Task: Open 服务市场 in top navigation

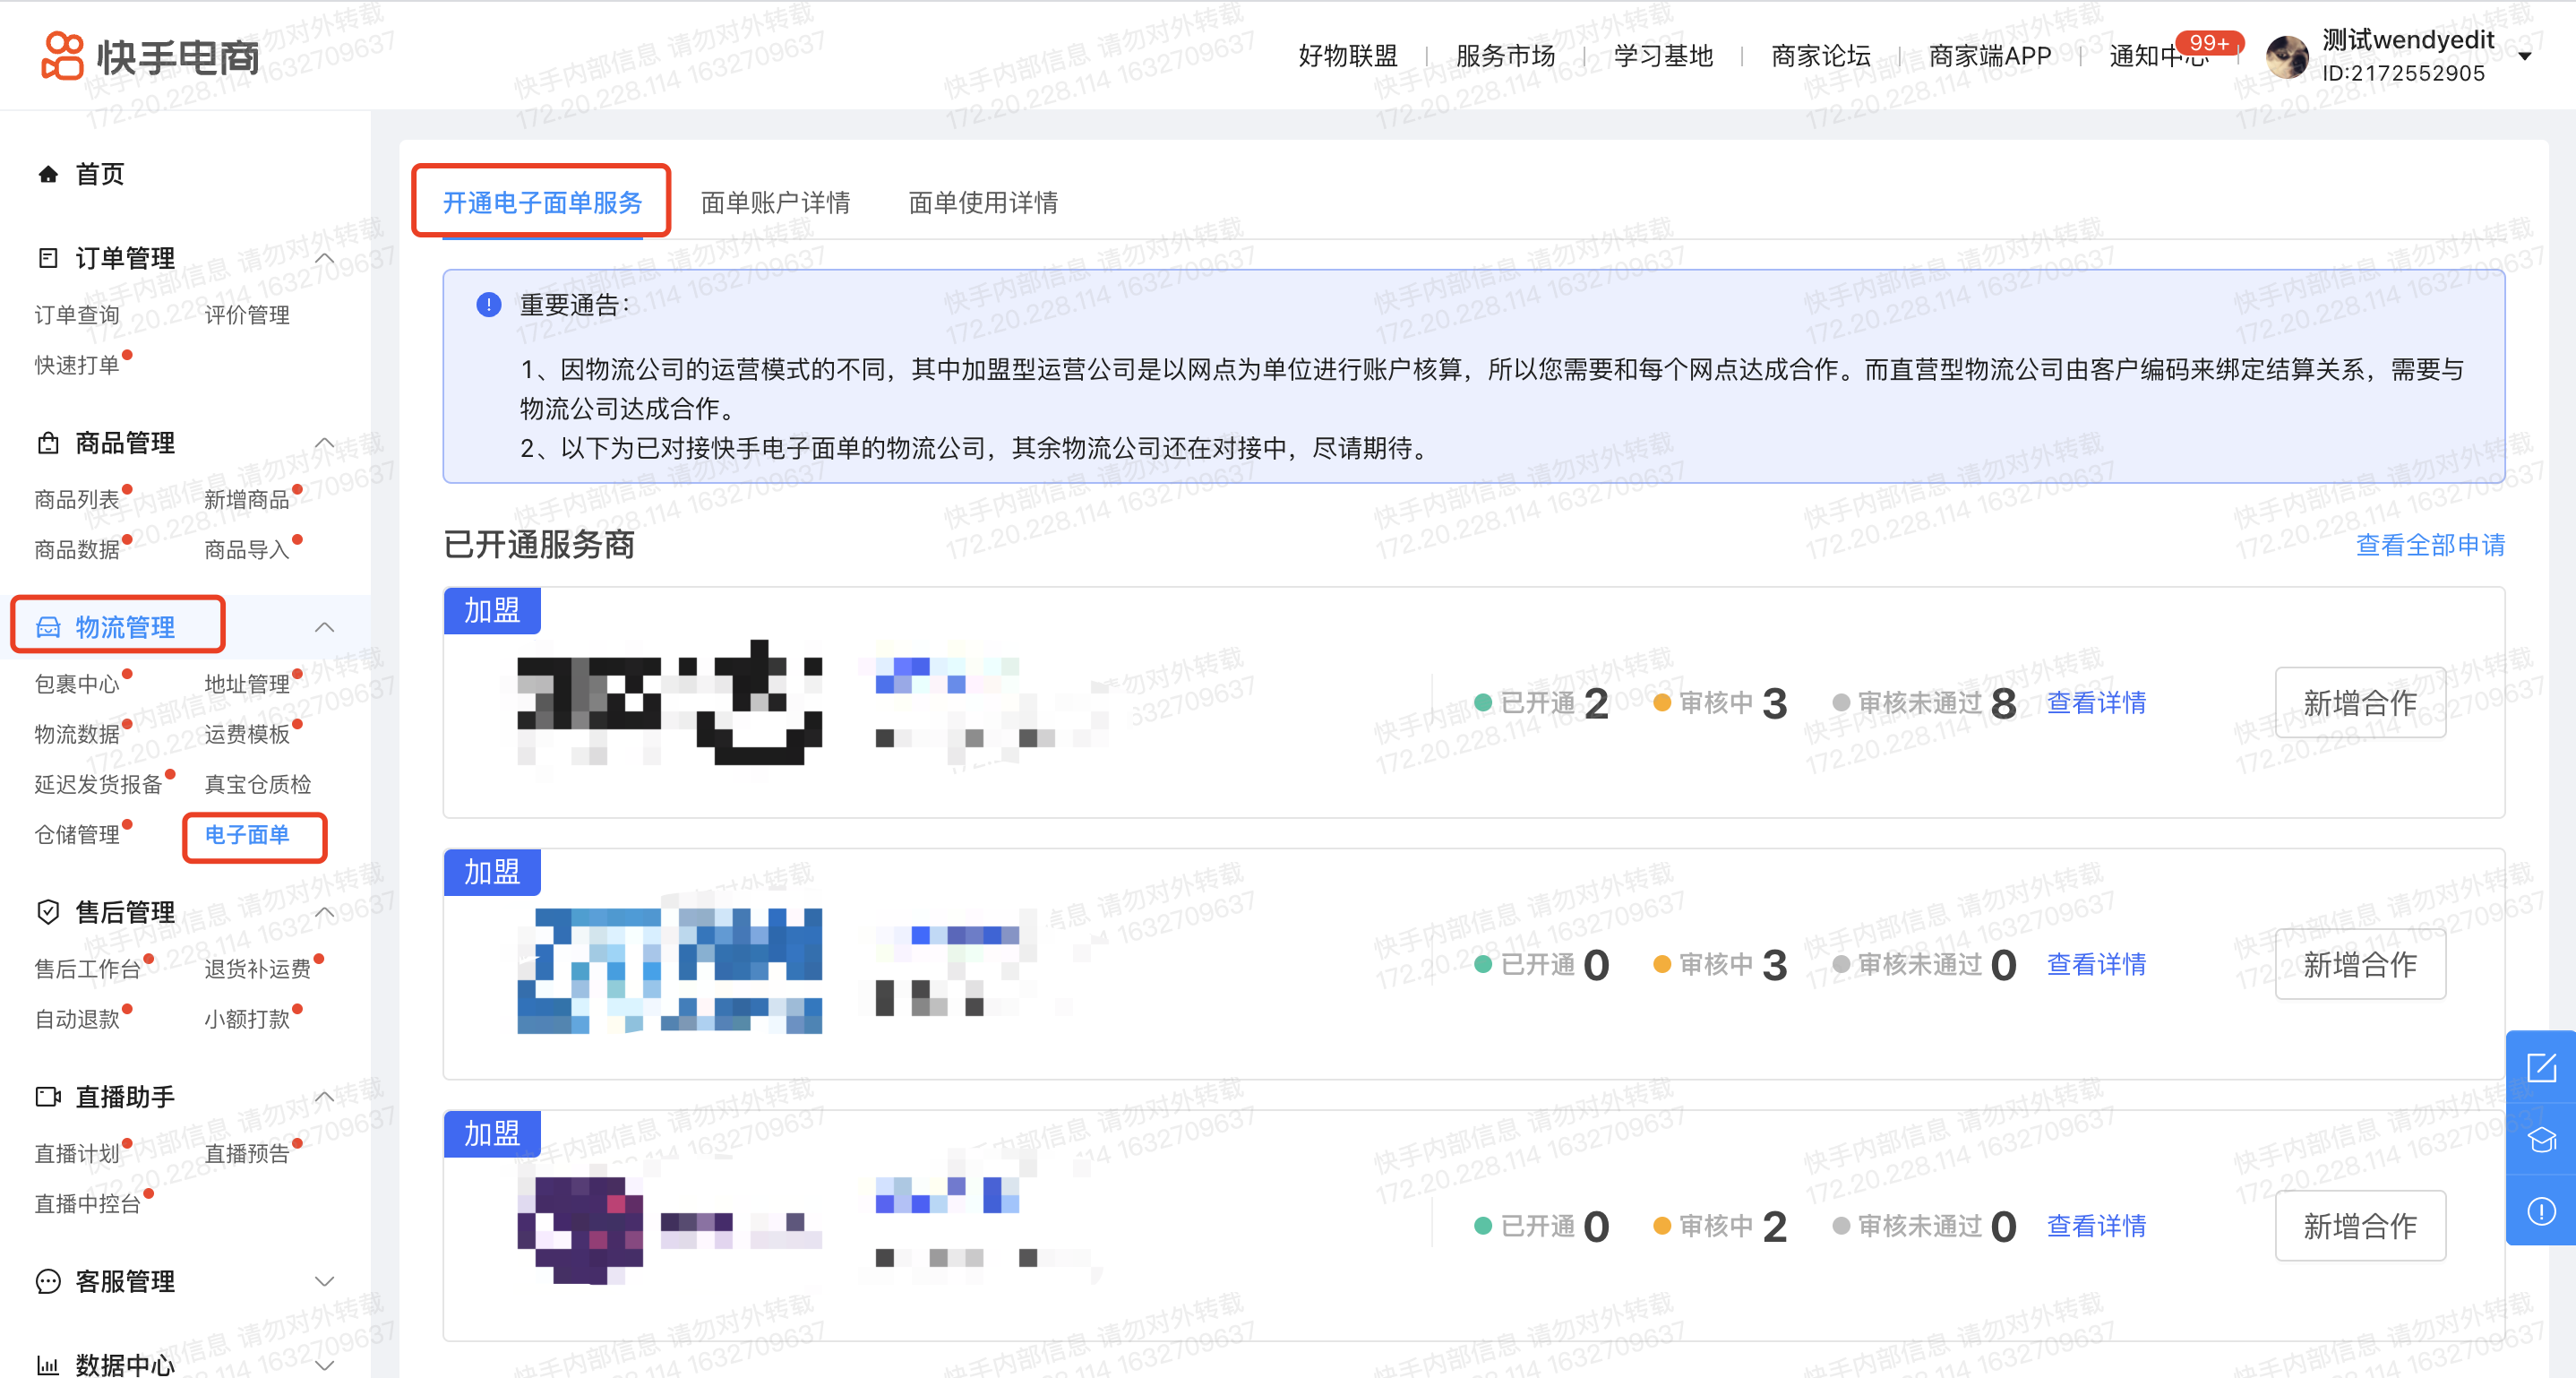Action: click(1505, 56)
